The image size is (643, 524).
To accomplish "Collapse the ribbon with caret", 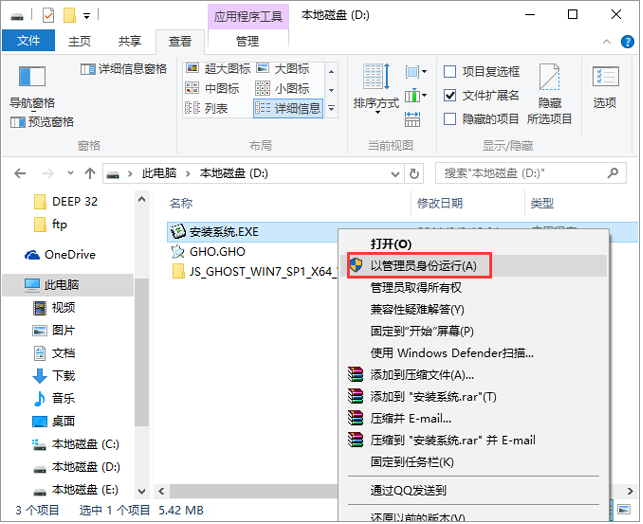I will click(607, 42).
